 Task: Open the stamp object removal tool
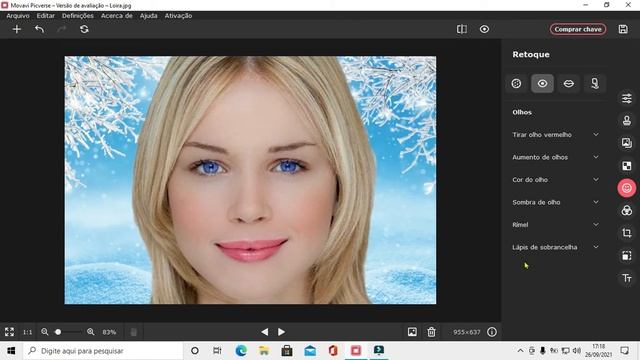[627, 120]
